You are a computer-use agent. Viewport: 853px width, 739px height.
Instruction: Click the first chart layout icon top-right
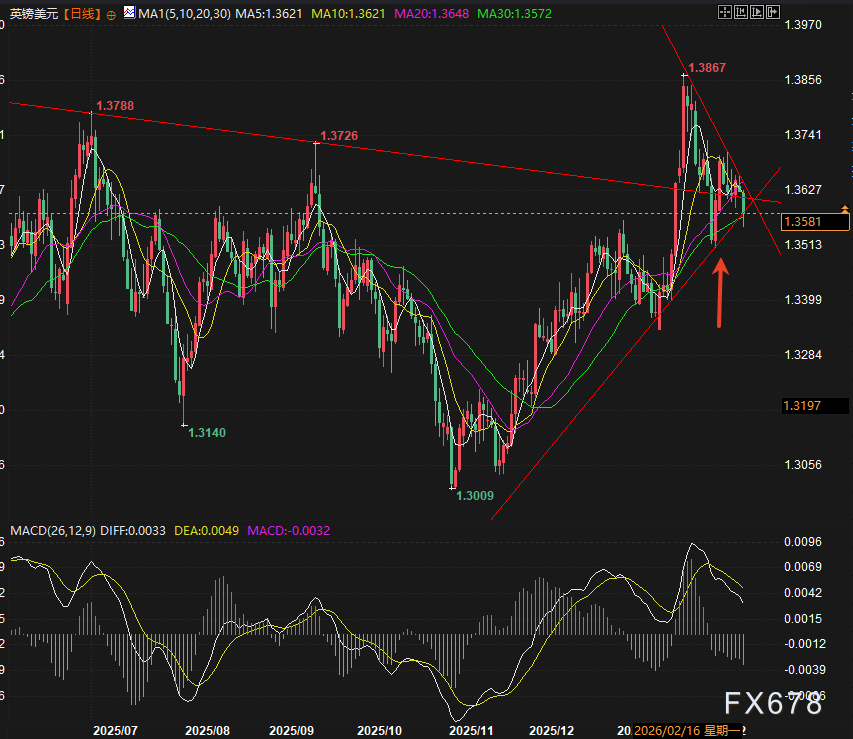[724, 13]
